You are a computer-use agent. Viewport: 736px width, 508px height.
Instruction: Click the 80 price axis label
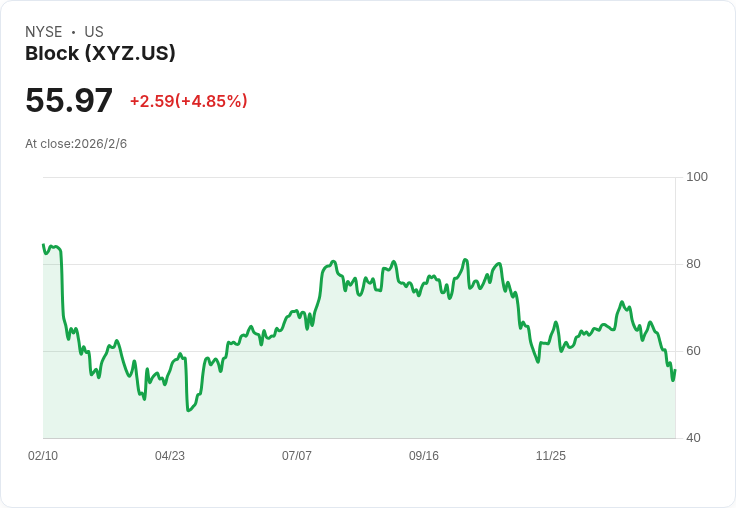(693, 264)
